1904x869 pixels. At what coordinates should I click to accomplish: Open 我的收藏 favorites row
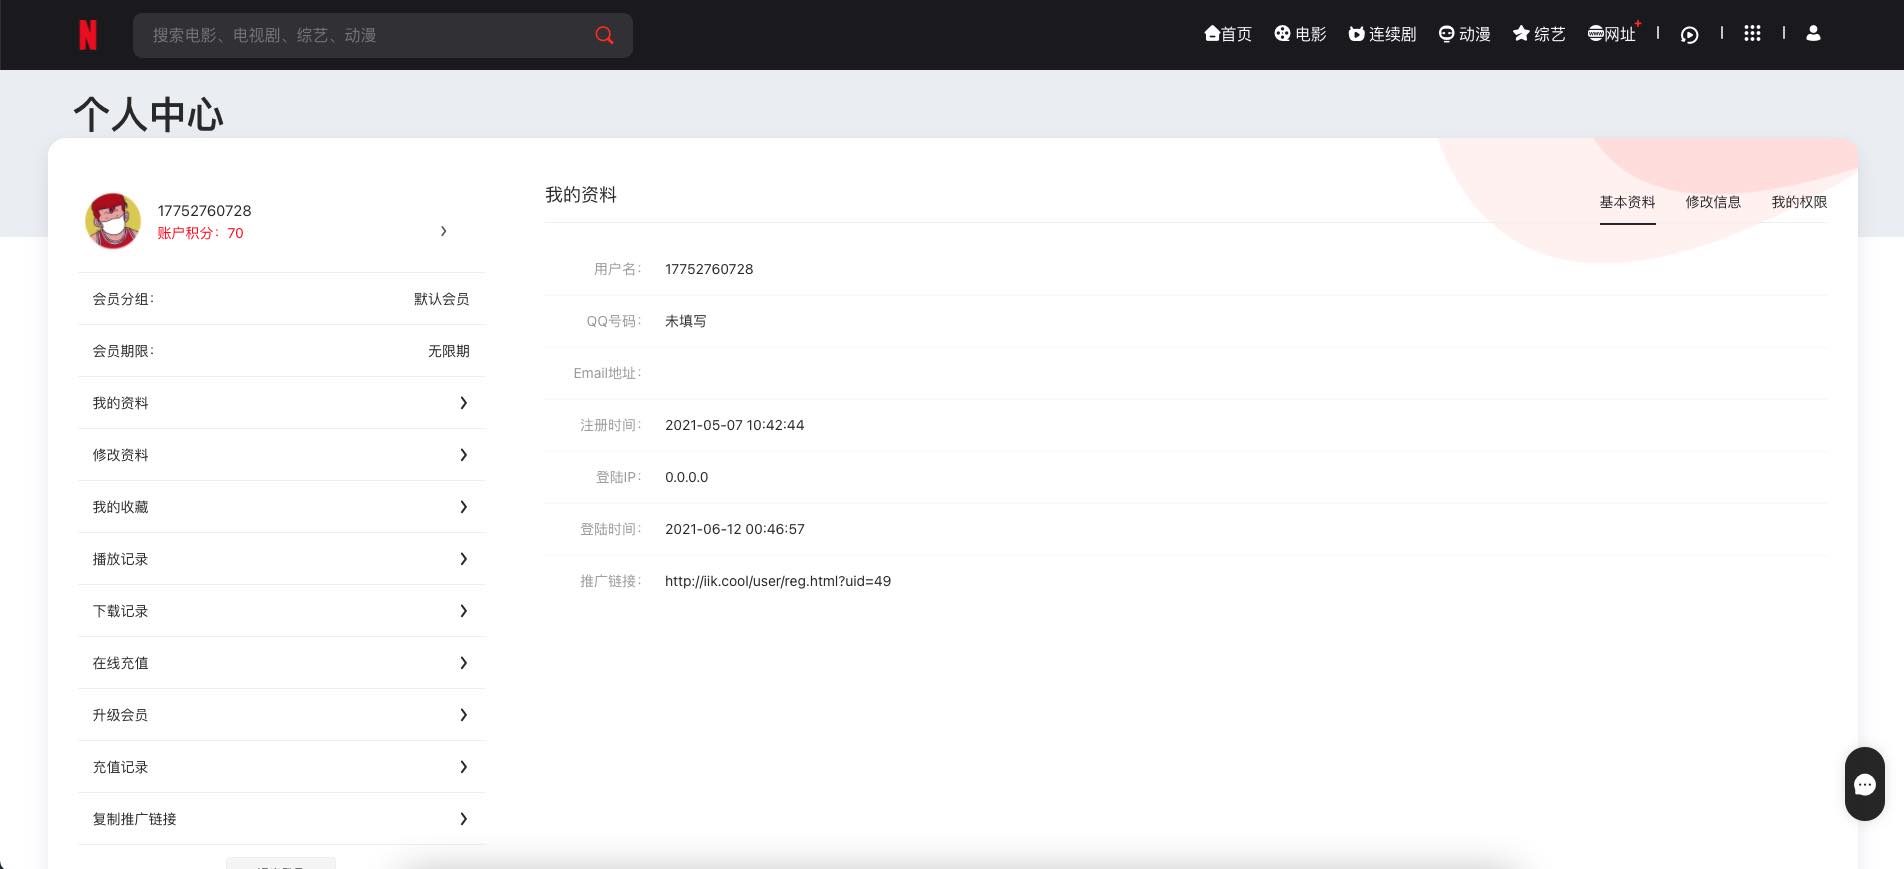pos(281,507)
